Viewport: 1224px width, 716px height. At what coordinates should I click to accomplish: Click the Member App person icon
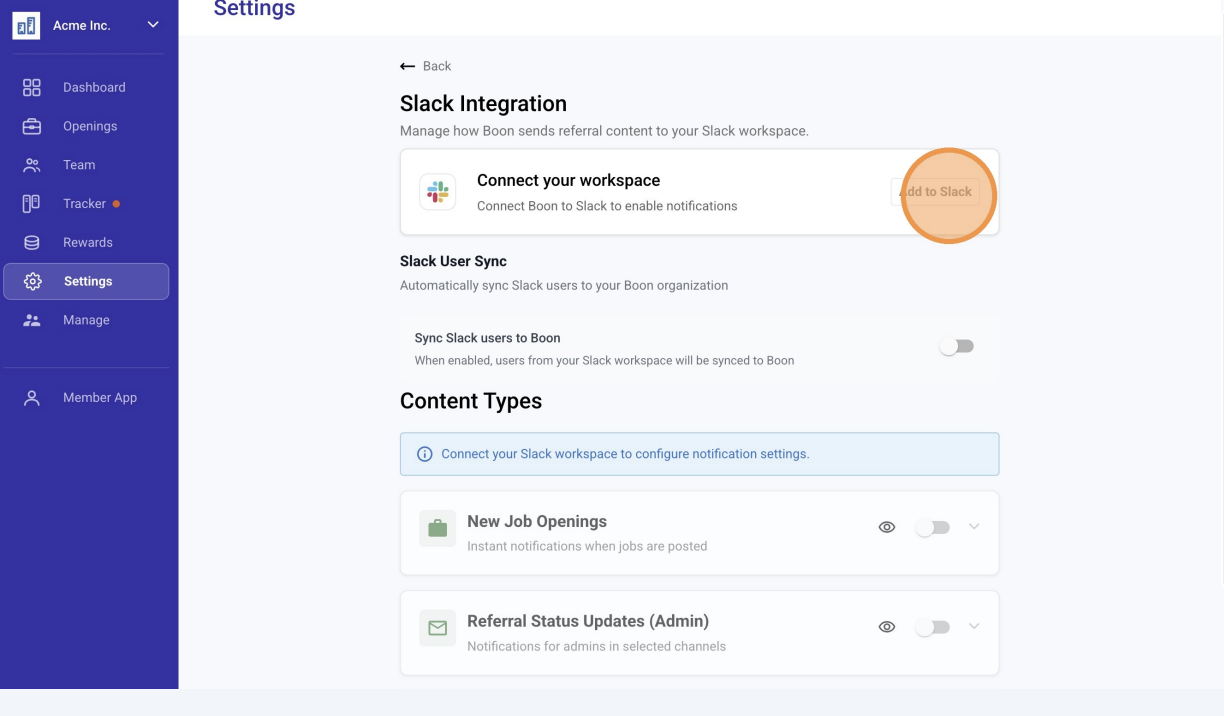32,398
